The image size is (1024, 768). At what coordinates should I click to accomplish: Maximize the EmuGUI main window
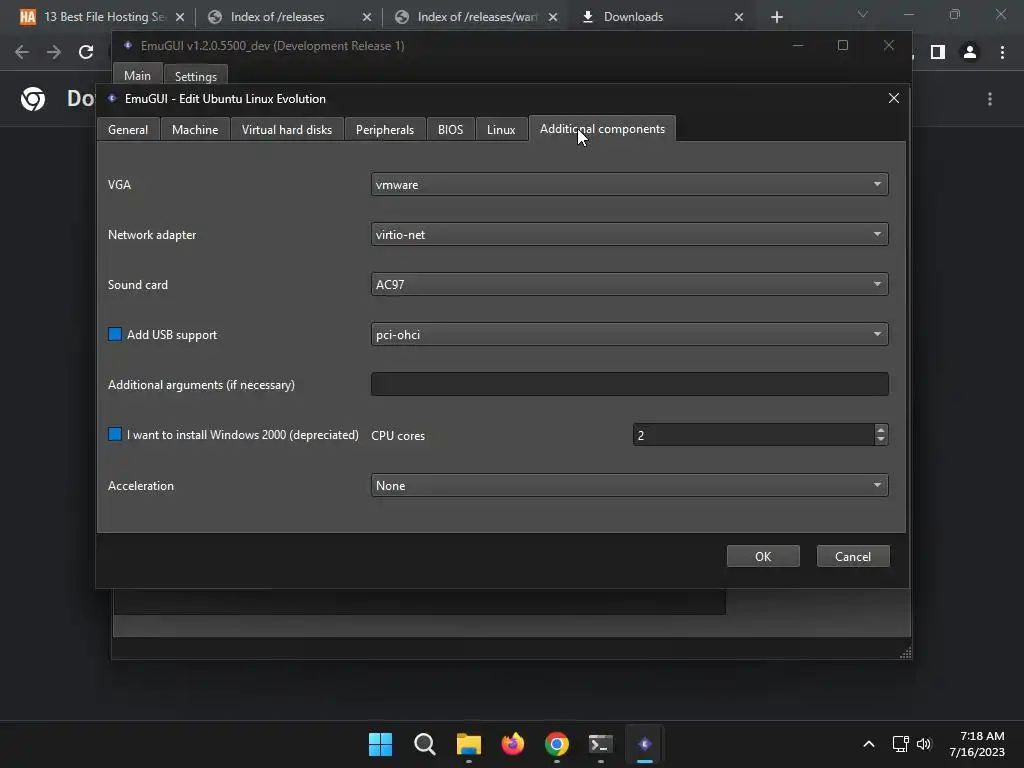[843, 45]
